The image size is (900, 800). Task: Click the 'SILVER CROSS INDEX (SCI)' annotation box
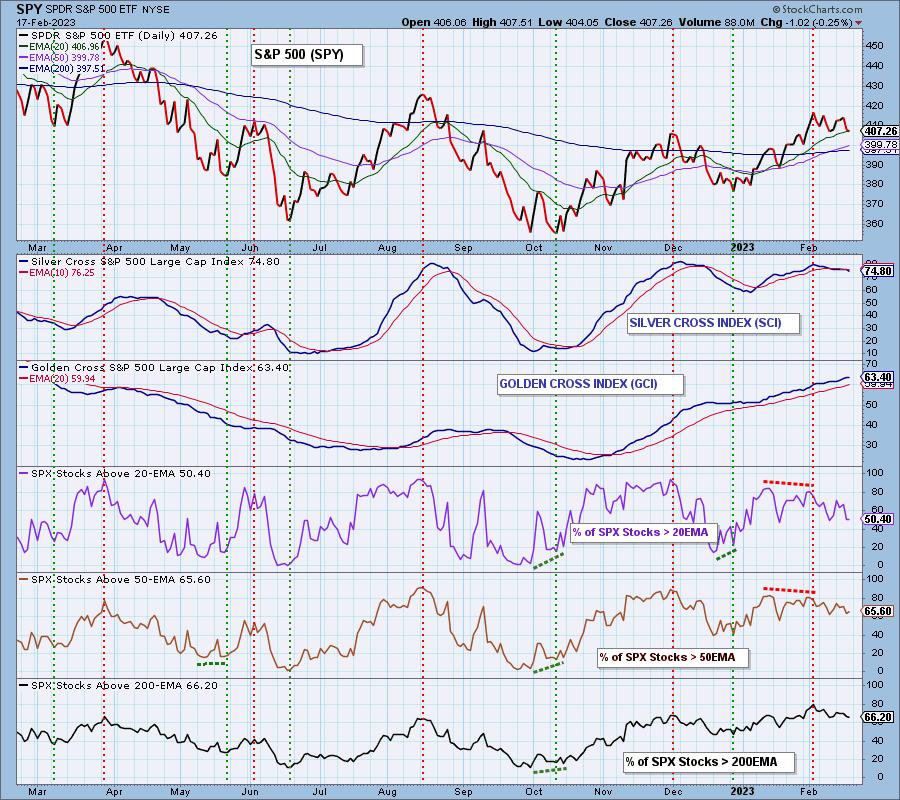click(x=712, y=323)
